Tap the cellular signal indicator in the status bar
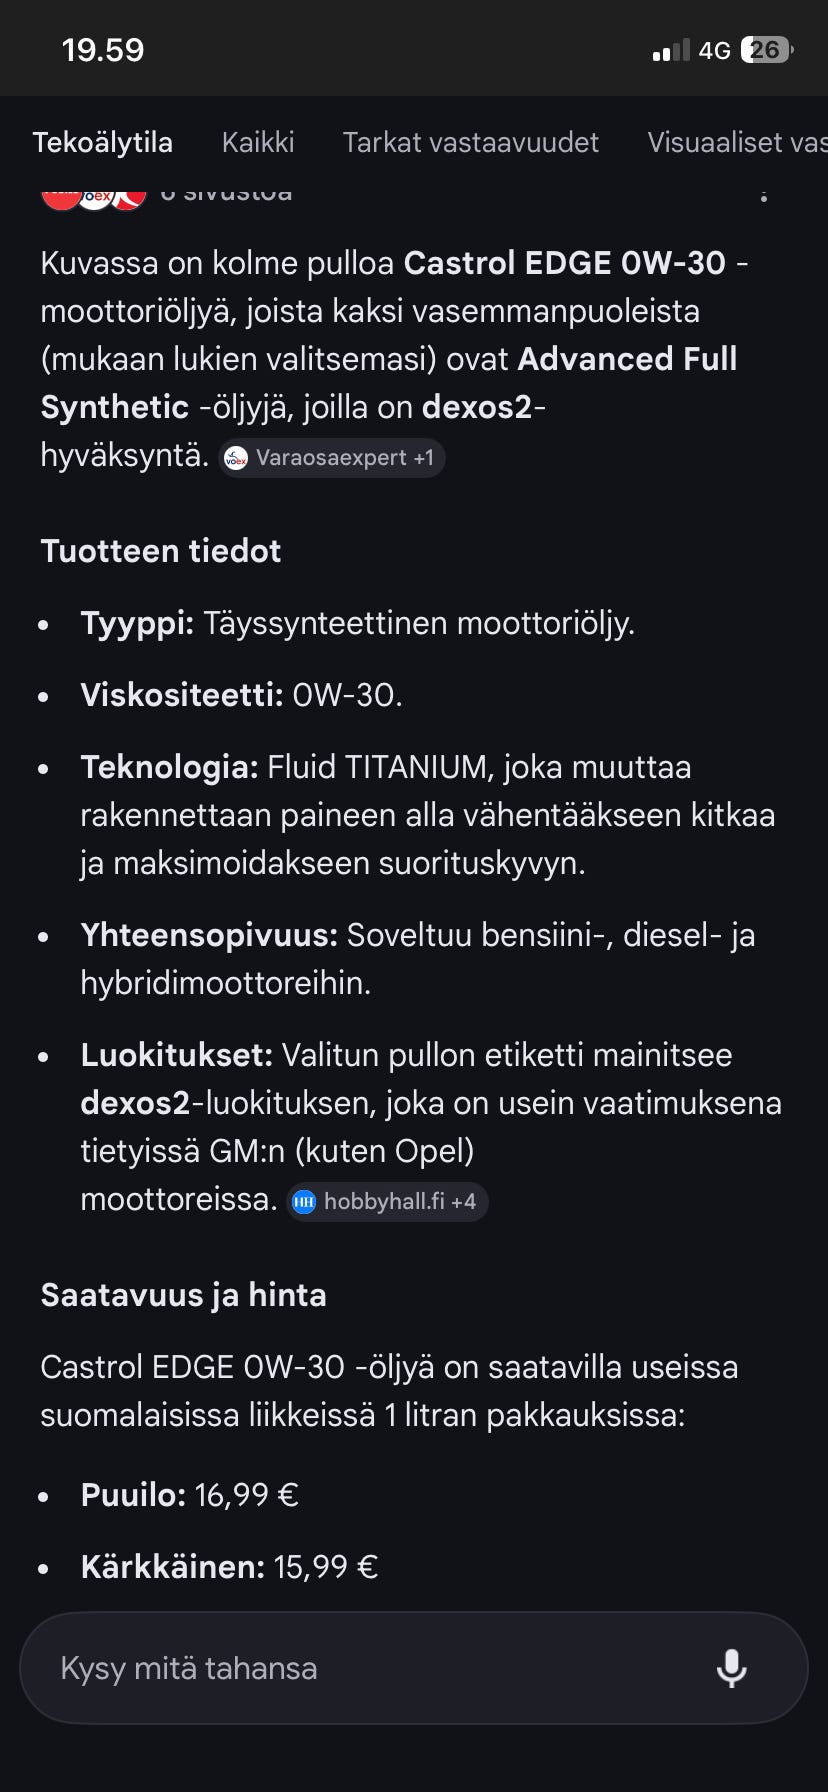This screenshot has height=1792, width=828. click(668, 50)
